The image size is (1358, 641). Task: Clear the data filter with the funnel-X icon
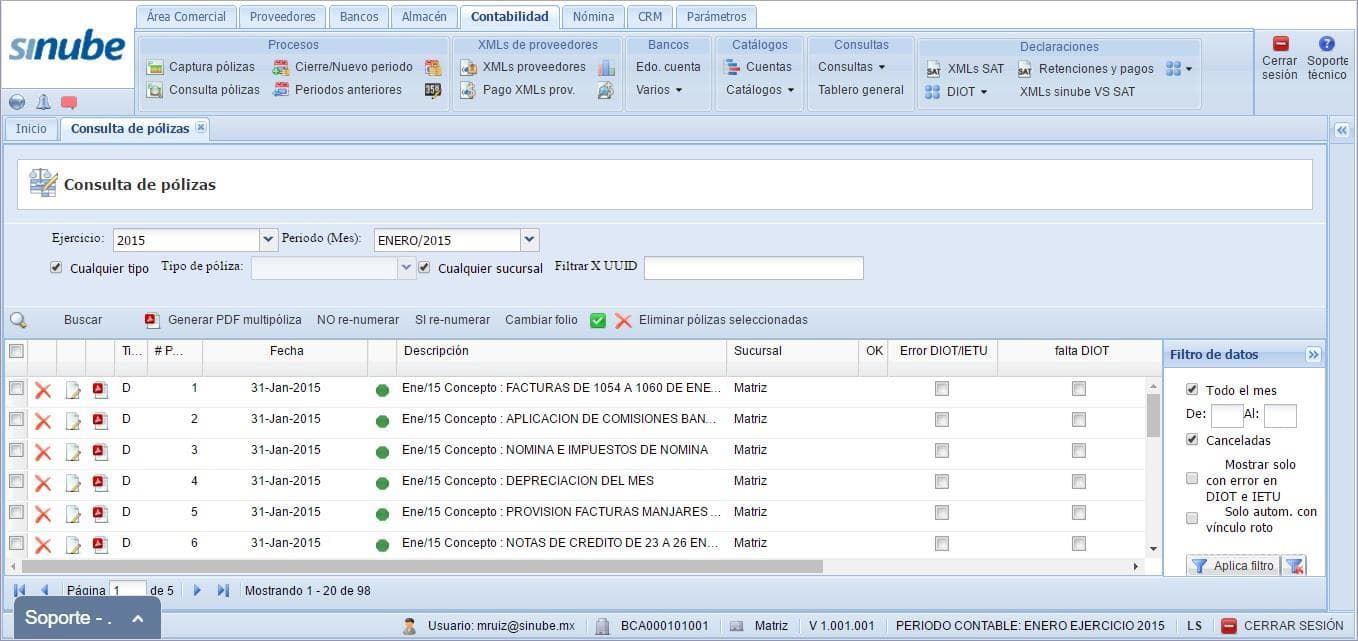pyautogui.click(x=1294, y=566)
